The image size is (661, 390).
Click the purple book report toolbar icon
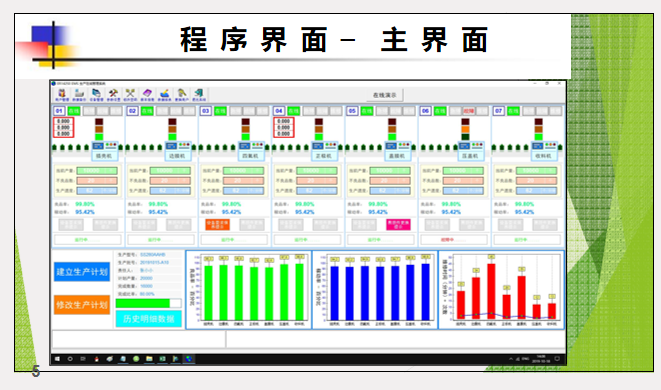tap(148, 95)
